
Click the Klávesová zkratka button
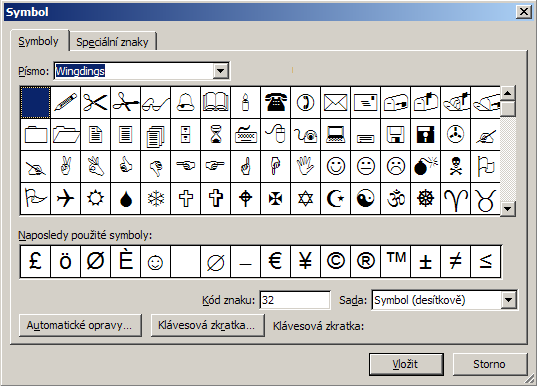coord(207,325)
